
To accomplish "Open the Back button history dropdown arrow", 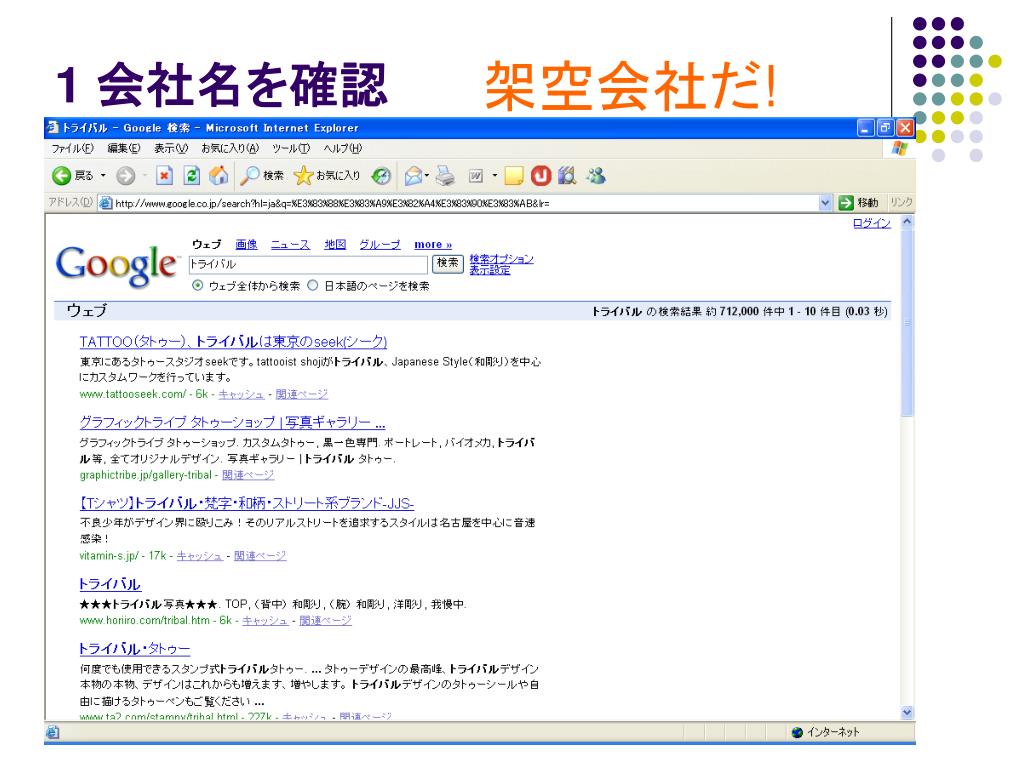I will point(103,175).
